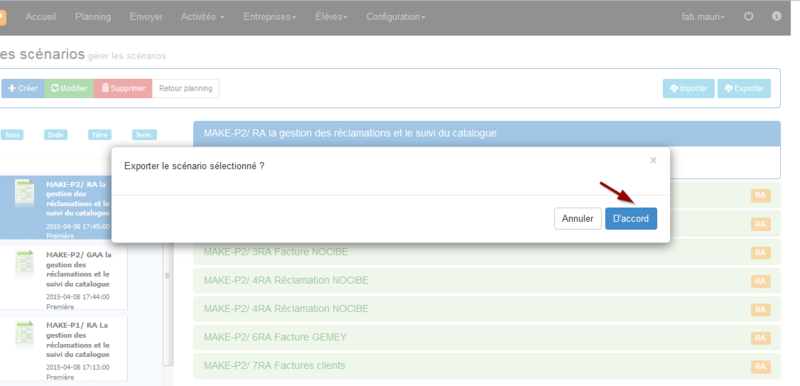
Task: Click the Importer cloud button
Action: pos(689,88)
